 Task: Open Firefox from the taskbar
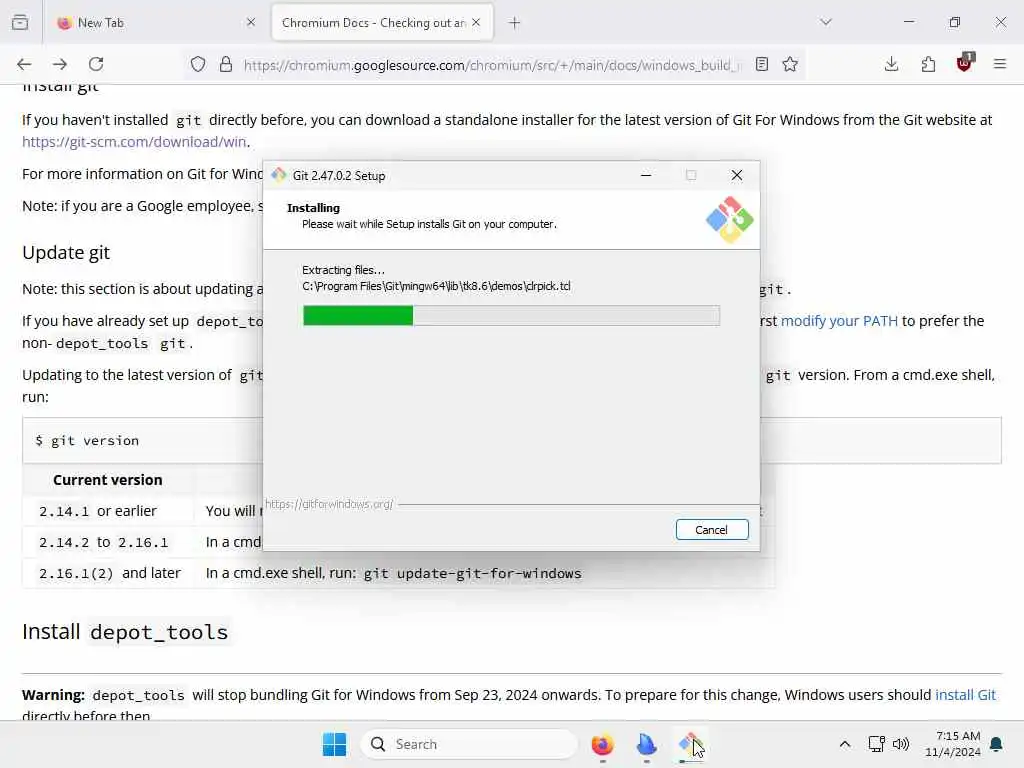pos(602,744)
